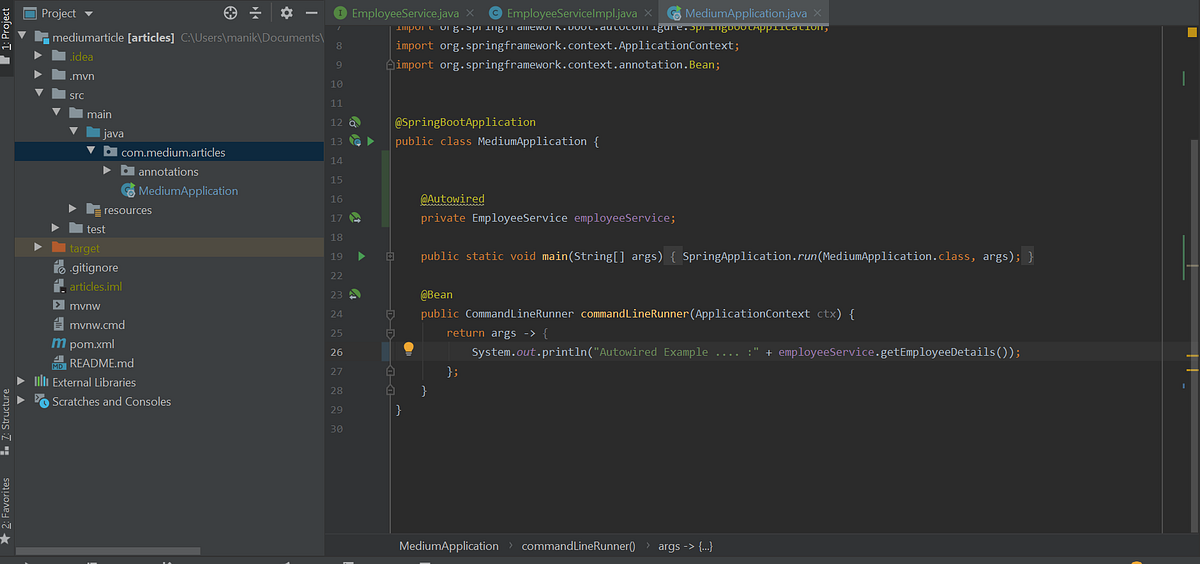Hide the Project tool window via minus icon
Image resolution: width=1200 pixels, height=564 pixels.
311,13
